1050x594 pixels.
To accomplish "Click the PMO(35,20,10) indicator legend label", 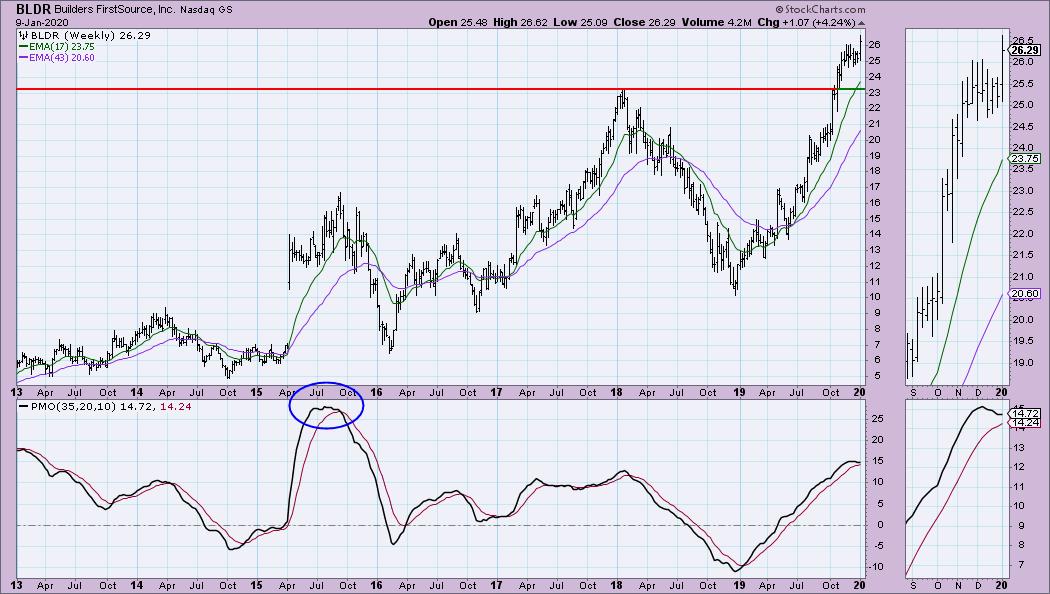I will [x=74, y=406].
